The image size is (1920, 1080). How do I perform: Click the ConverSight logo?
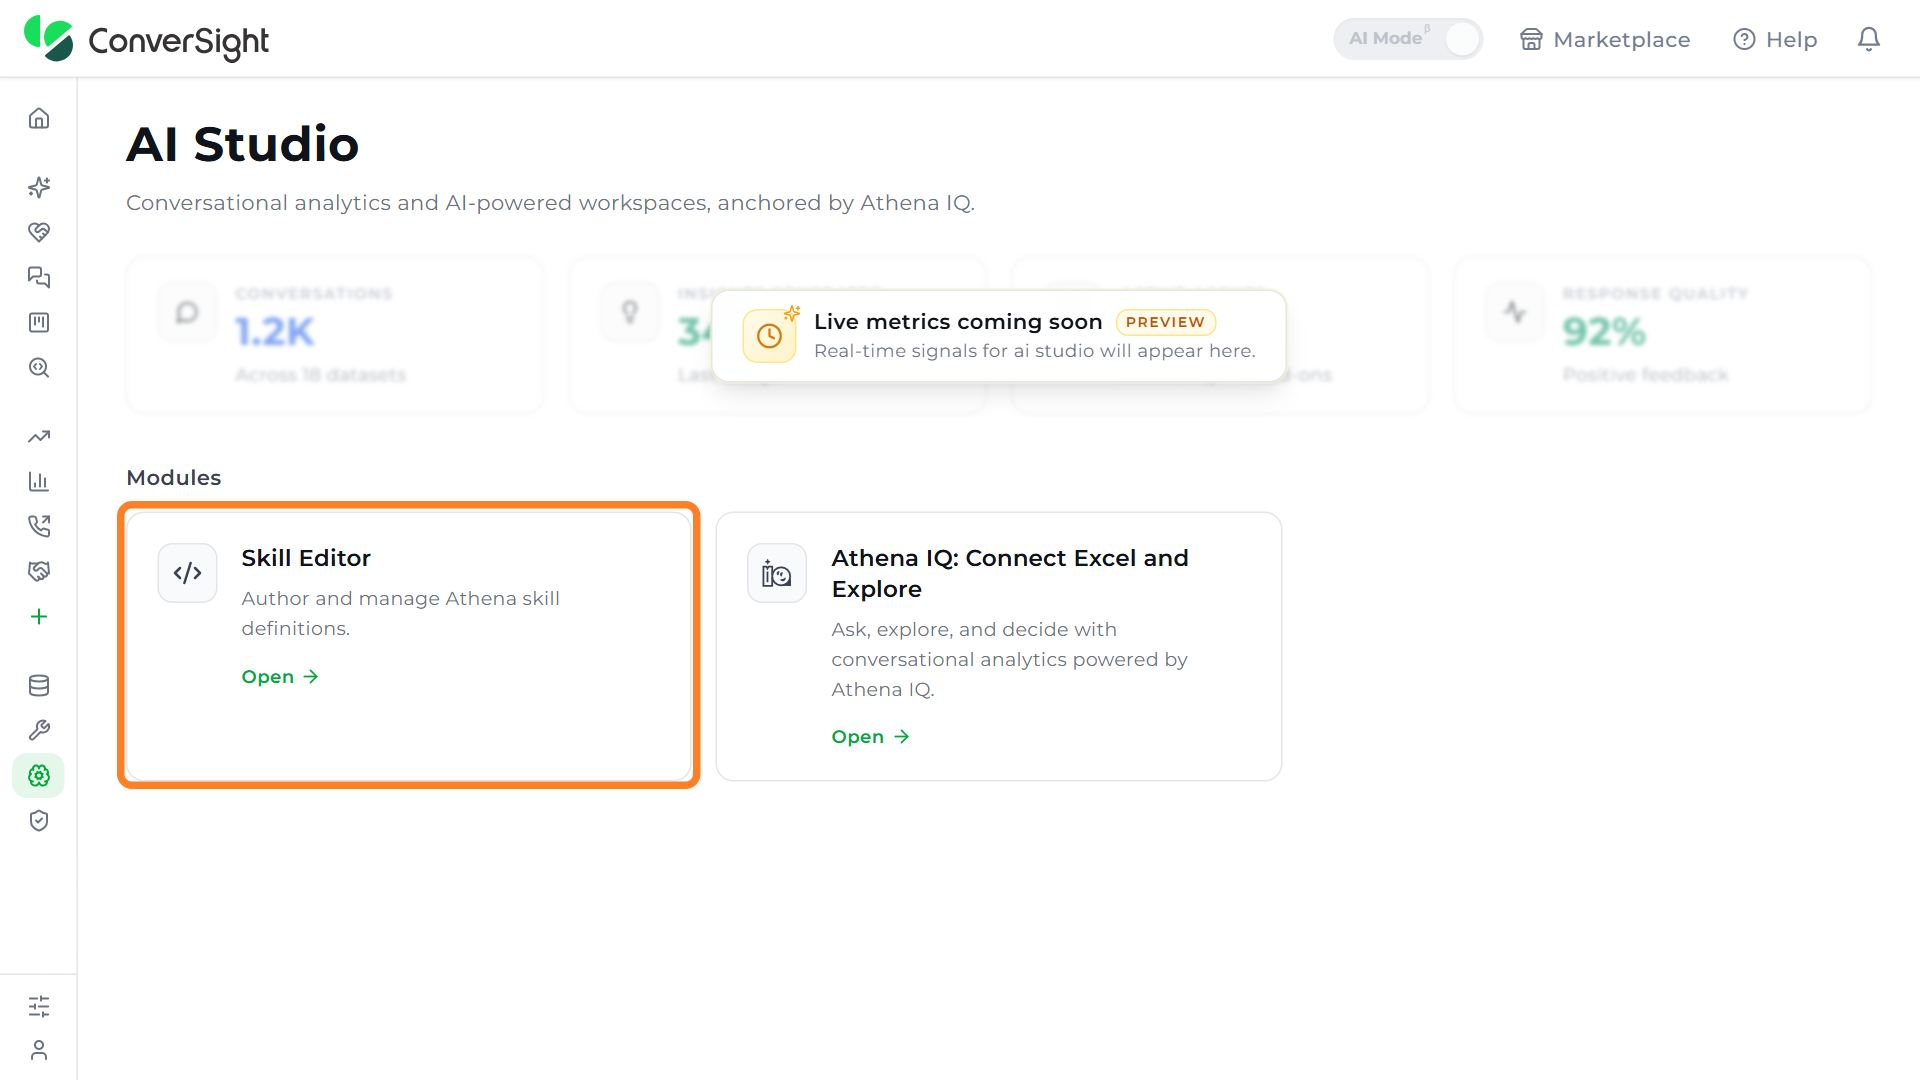(146, 39)
